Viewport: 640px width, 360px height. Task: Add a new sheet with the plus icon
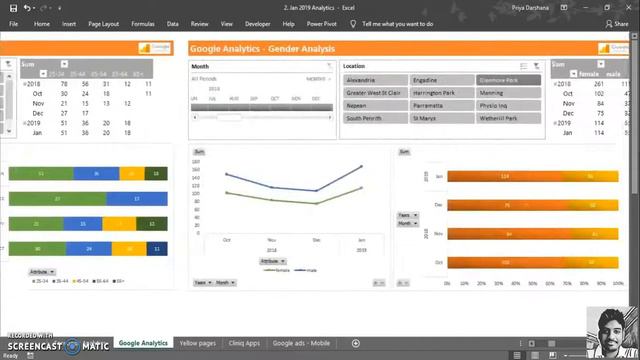point(356,343)
